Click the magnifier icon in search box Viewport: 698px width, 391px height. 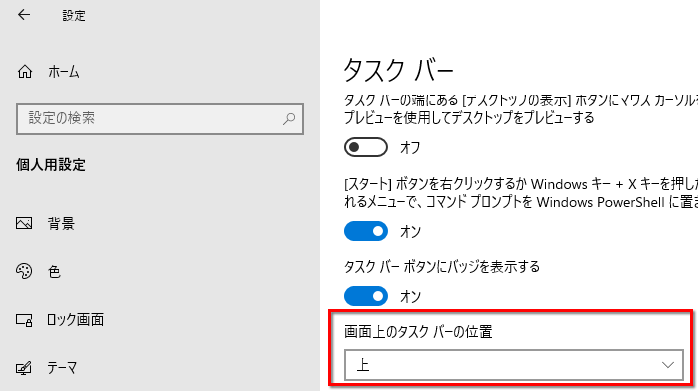click(x=289, y=118)
